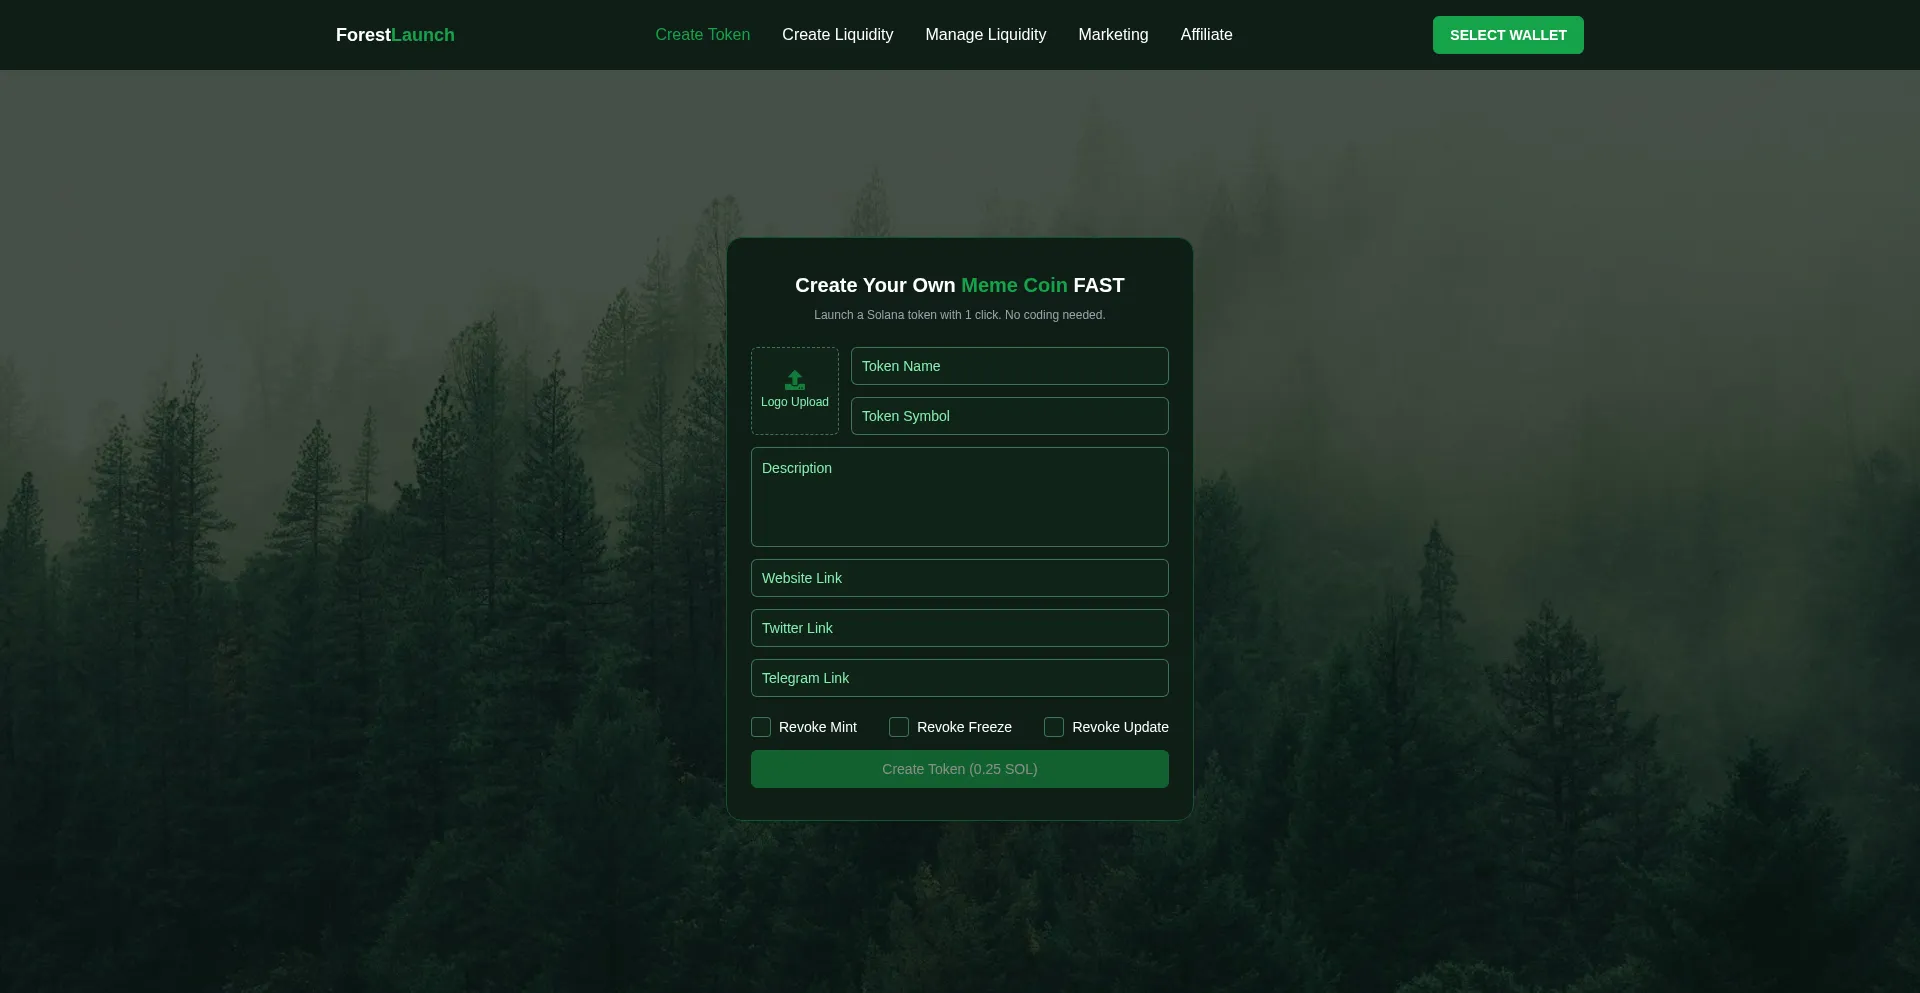
Task: Enable the Revoke Mint checkbox
Action: point(760,727)
